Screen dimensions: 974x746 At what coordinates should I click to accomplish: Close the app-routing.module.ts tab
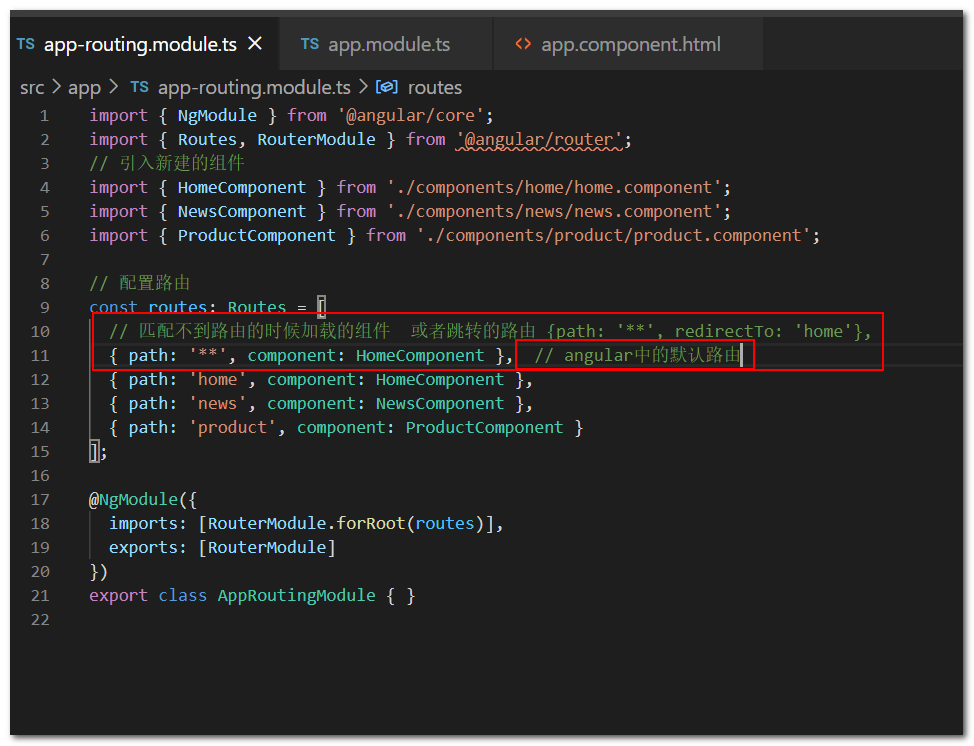255,44
